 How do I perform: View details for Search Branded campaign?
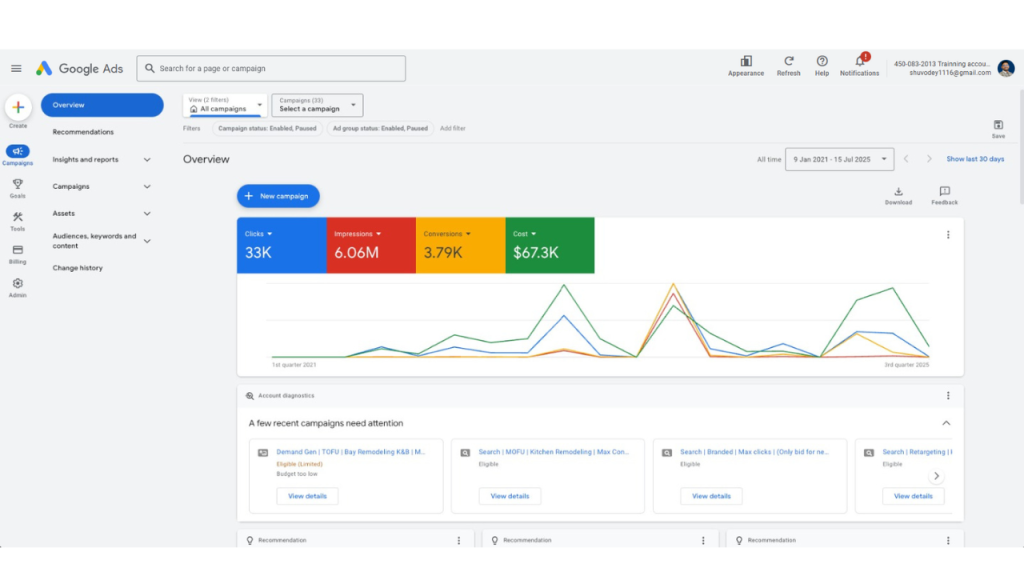pyautogui.click(x=711, y=496)
